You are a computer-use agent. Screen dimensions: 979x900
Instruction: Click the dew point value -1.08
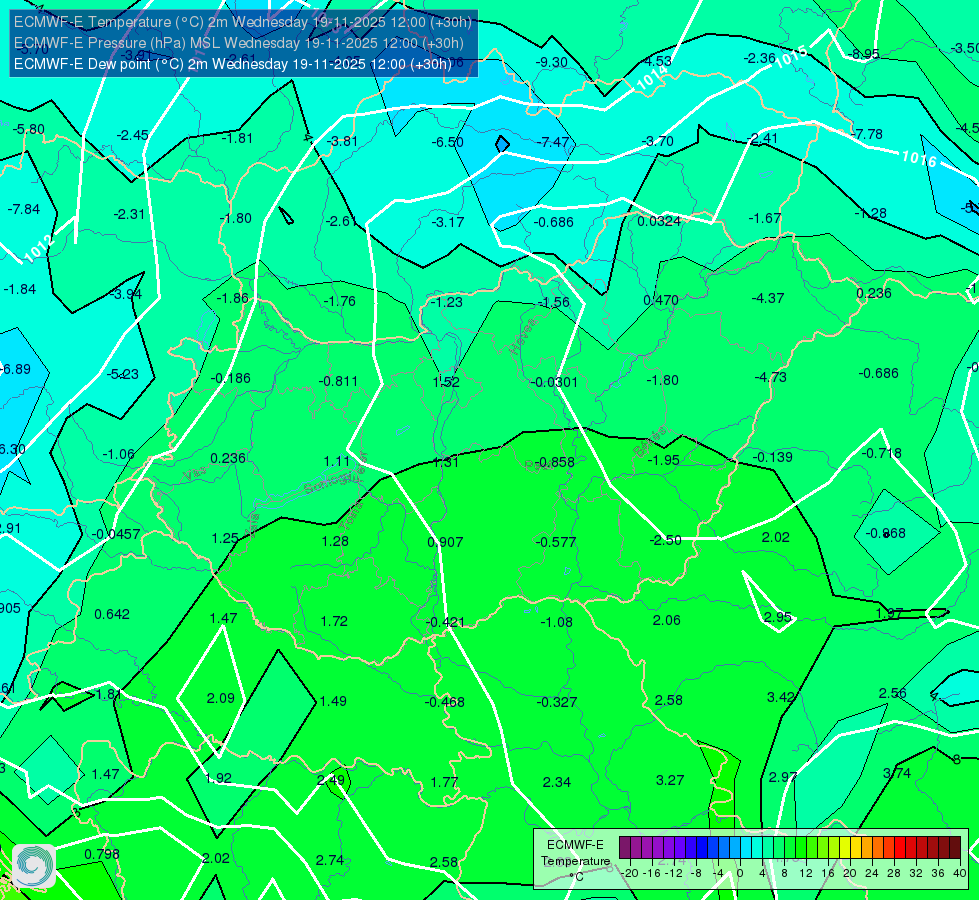click(x=556, y=622)
